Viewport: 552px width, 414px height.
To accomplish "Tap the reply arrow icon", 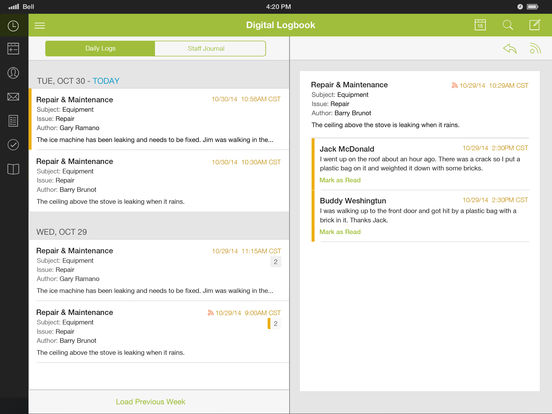I will click(510, 49).
